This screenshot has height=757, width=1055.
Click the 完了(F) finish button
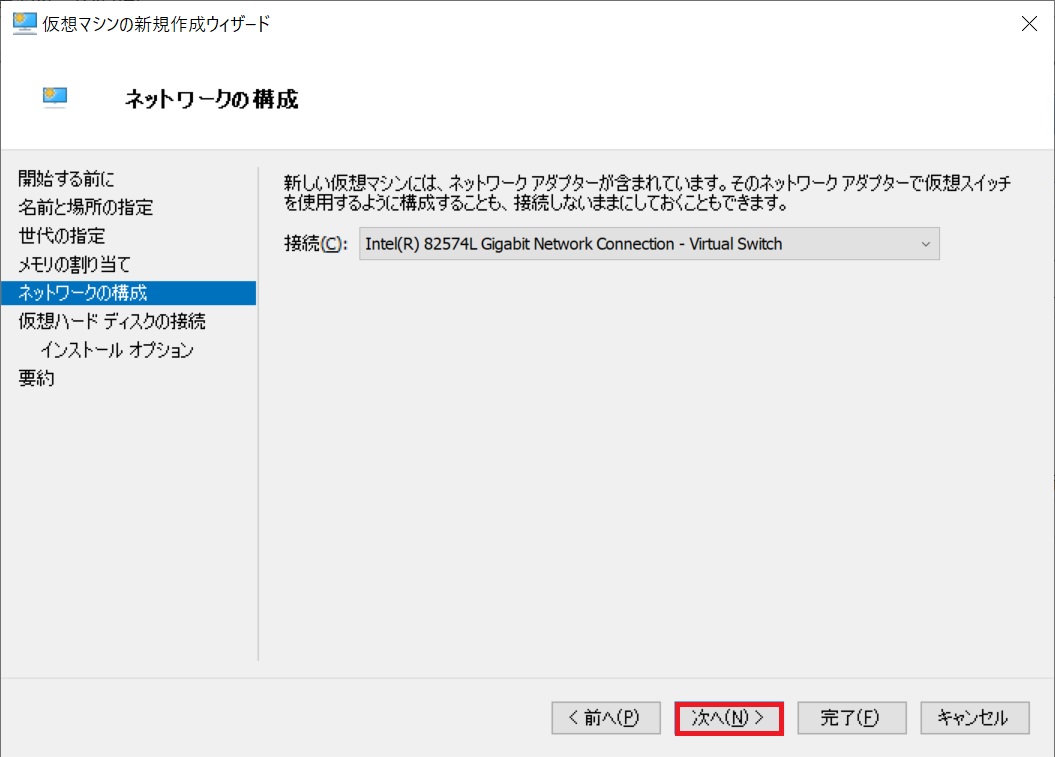(852, 718)
